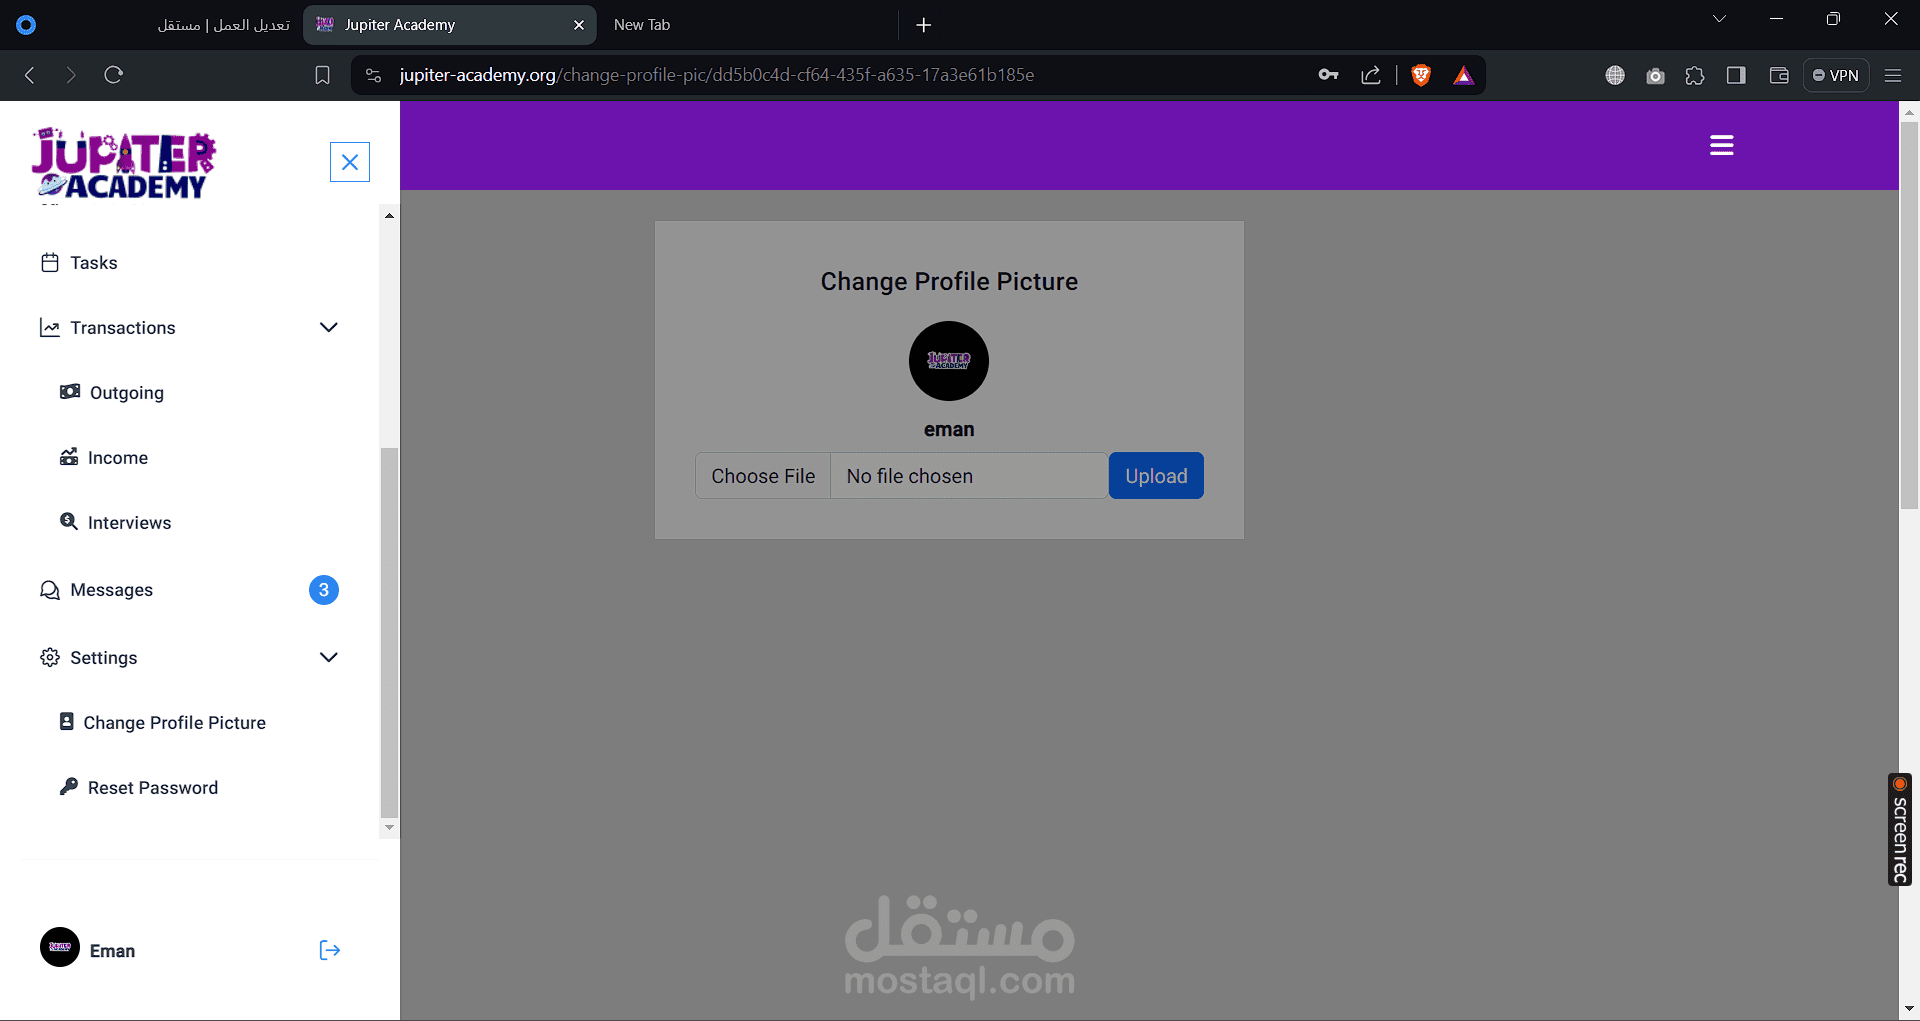Viewport: 1920px width, 1021px height.
Task: Collapse the Settings chevron
Action: 328,657
